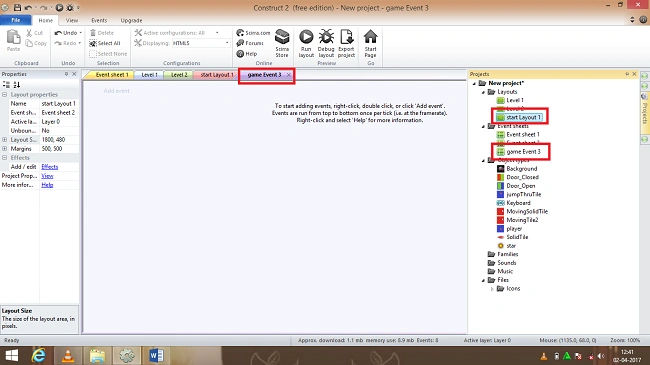
Task: Click the Undo arrow icon
Action: click(58, 33)
